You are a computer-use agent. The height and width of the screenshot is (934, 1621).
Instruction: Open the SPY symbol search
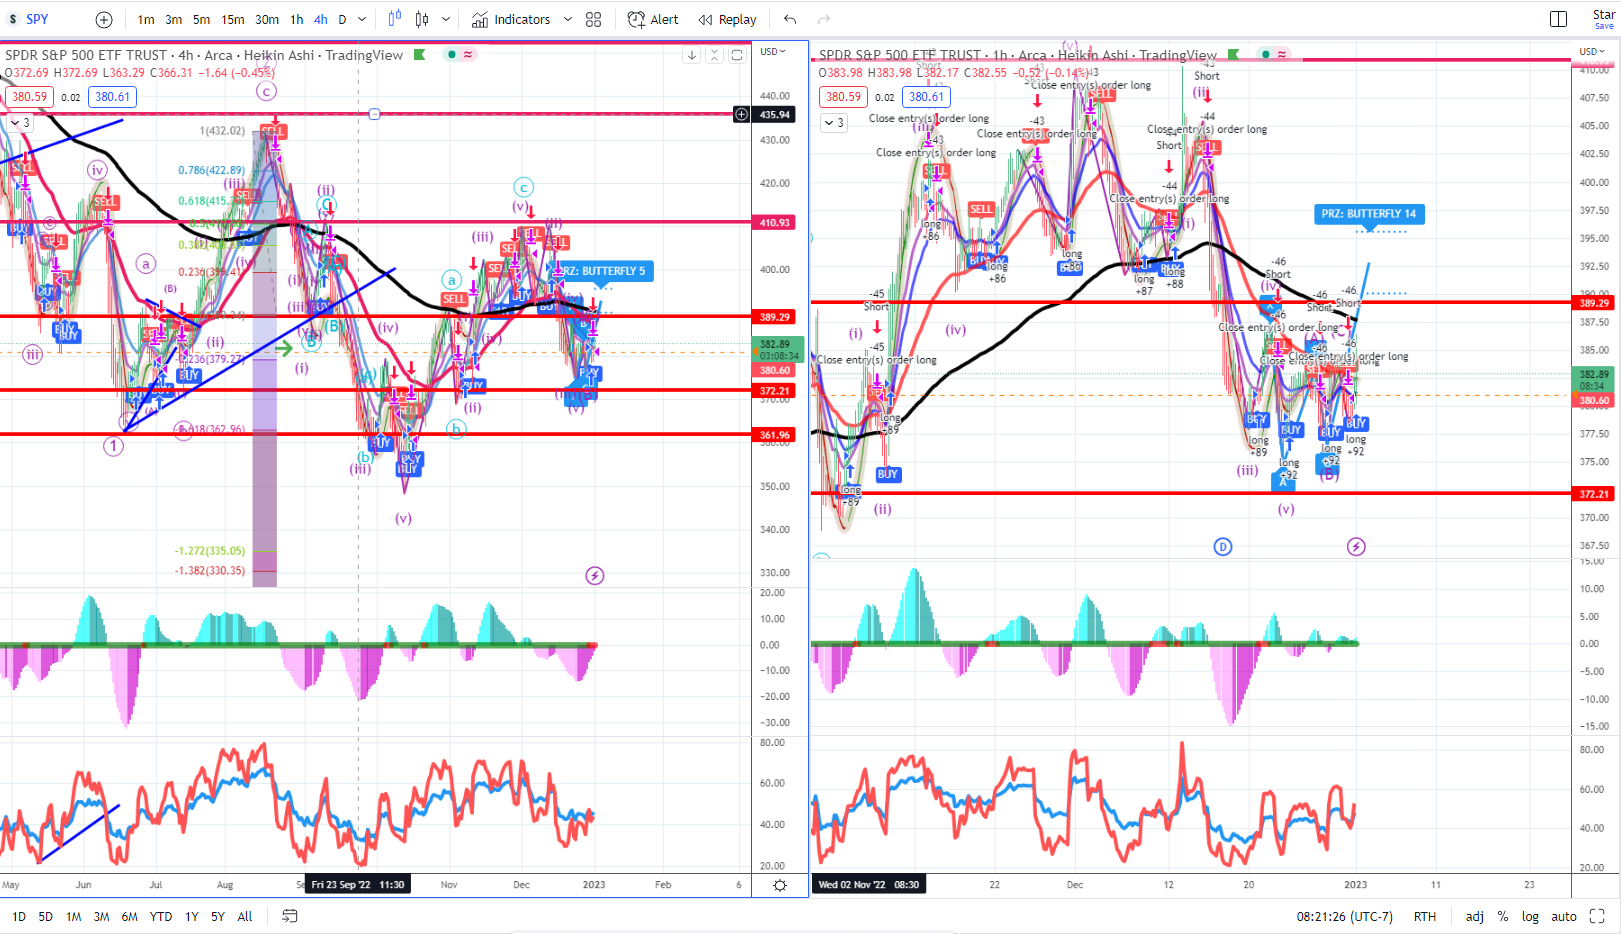coord(37,19)
